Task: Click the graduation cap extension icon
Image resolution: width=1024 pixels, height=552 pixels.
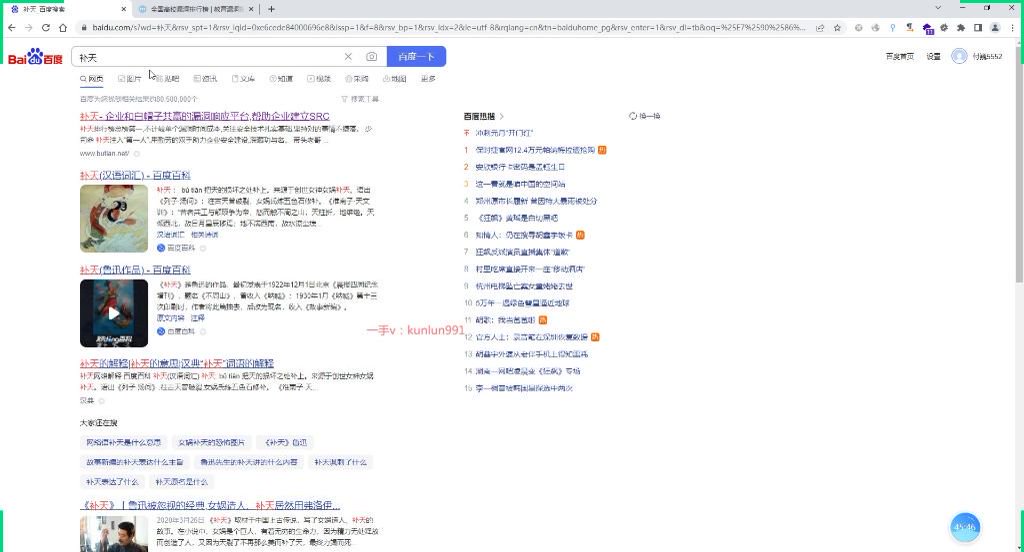Action: pyautogui.click(x=927, y=28)
